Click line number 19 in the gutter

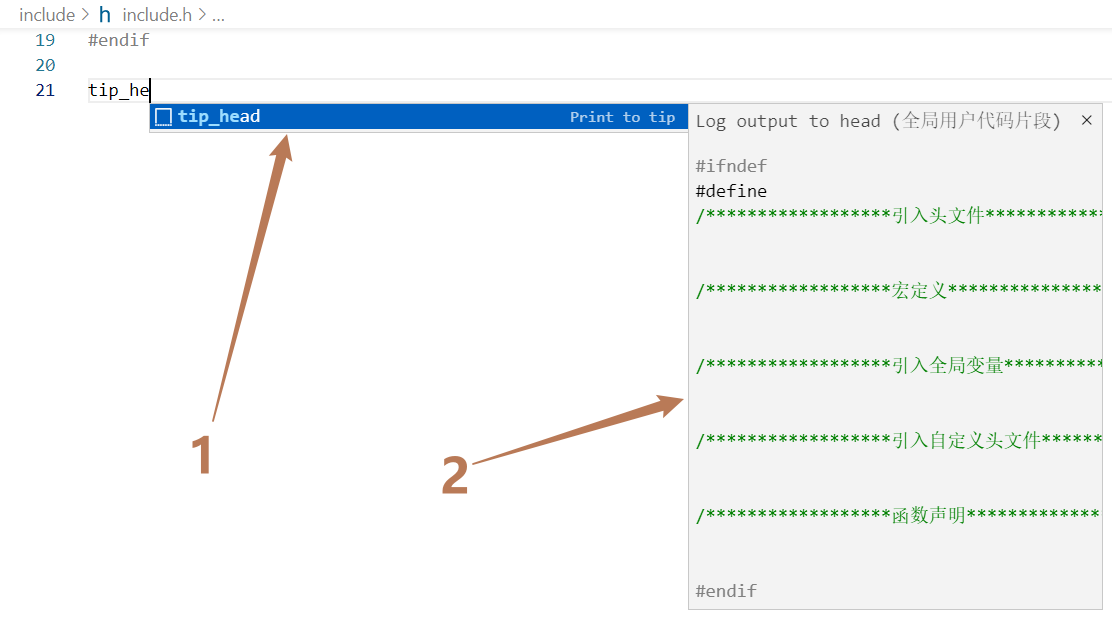click(x=45, y=41)
